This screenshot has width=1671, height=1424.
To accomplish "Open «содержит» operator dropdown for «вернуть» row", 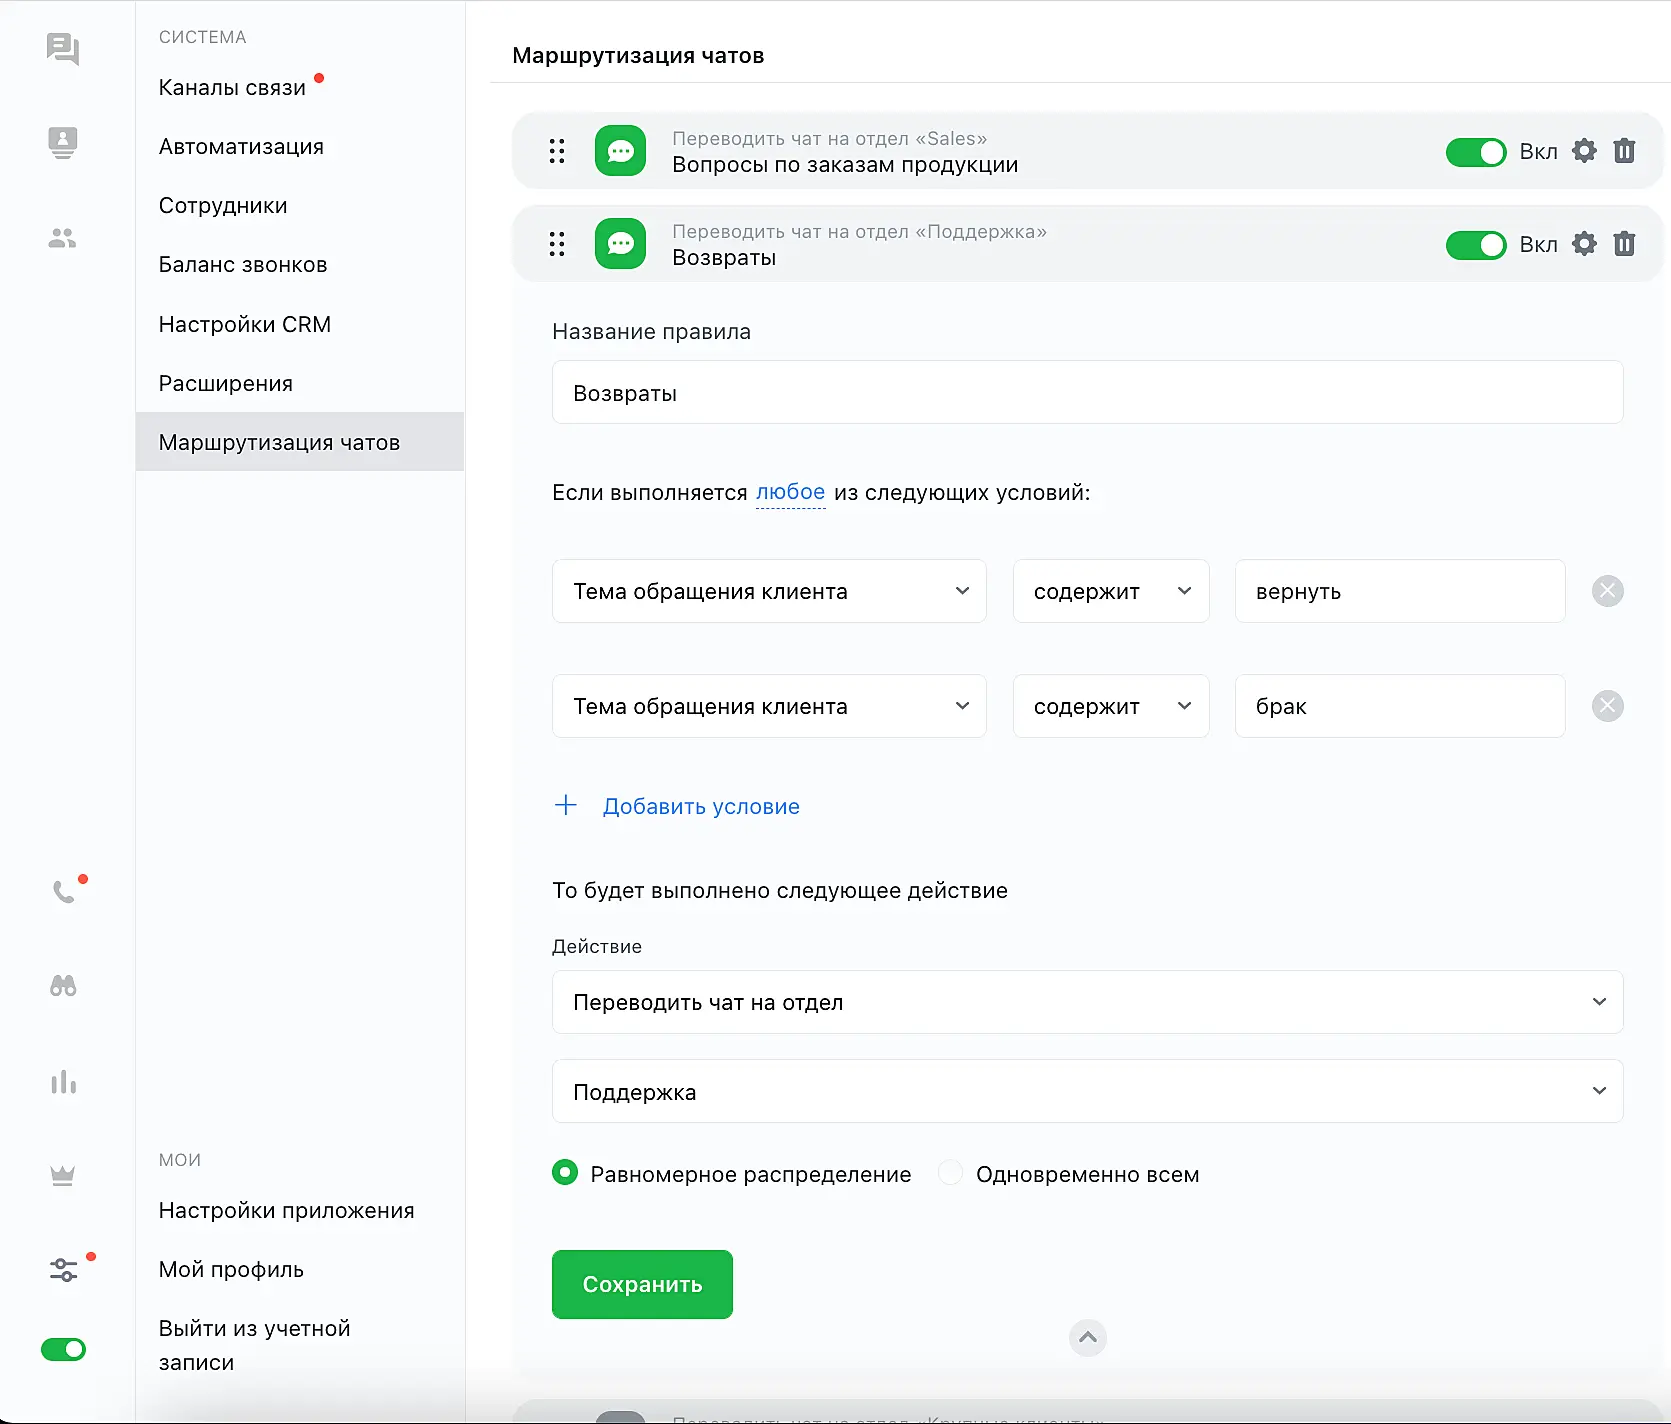I will 1110,591.
